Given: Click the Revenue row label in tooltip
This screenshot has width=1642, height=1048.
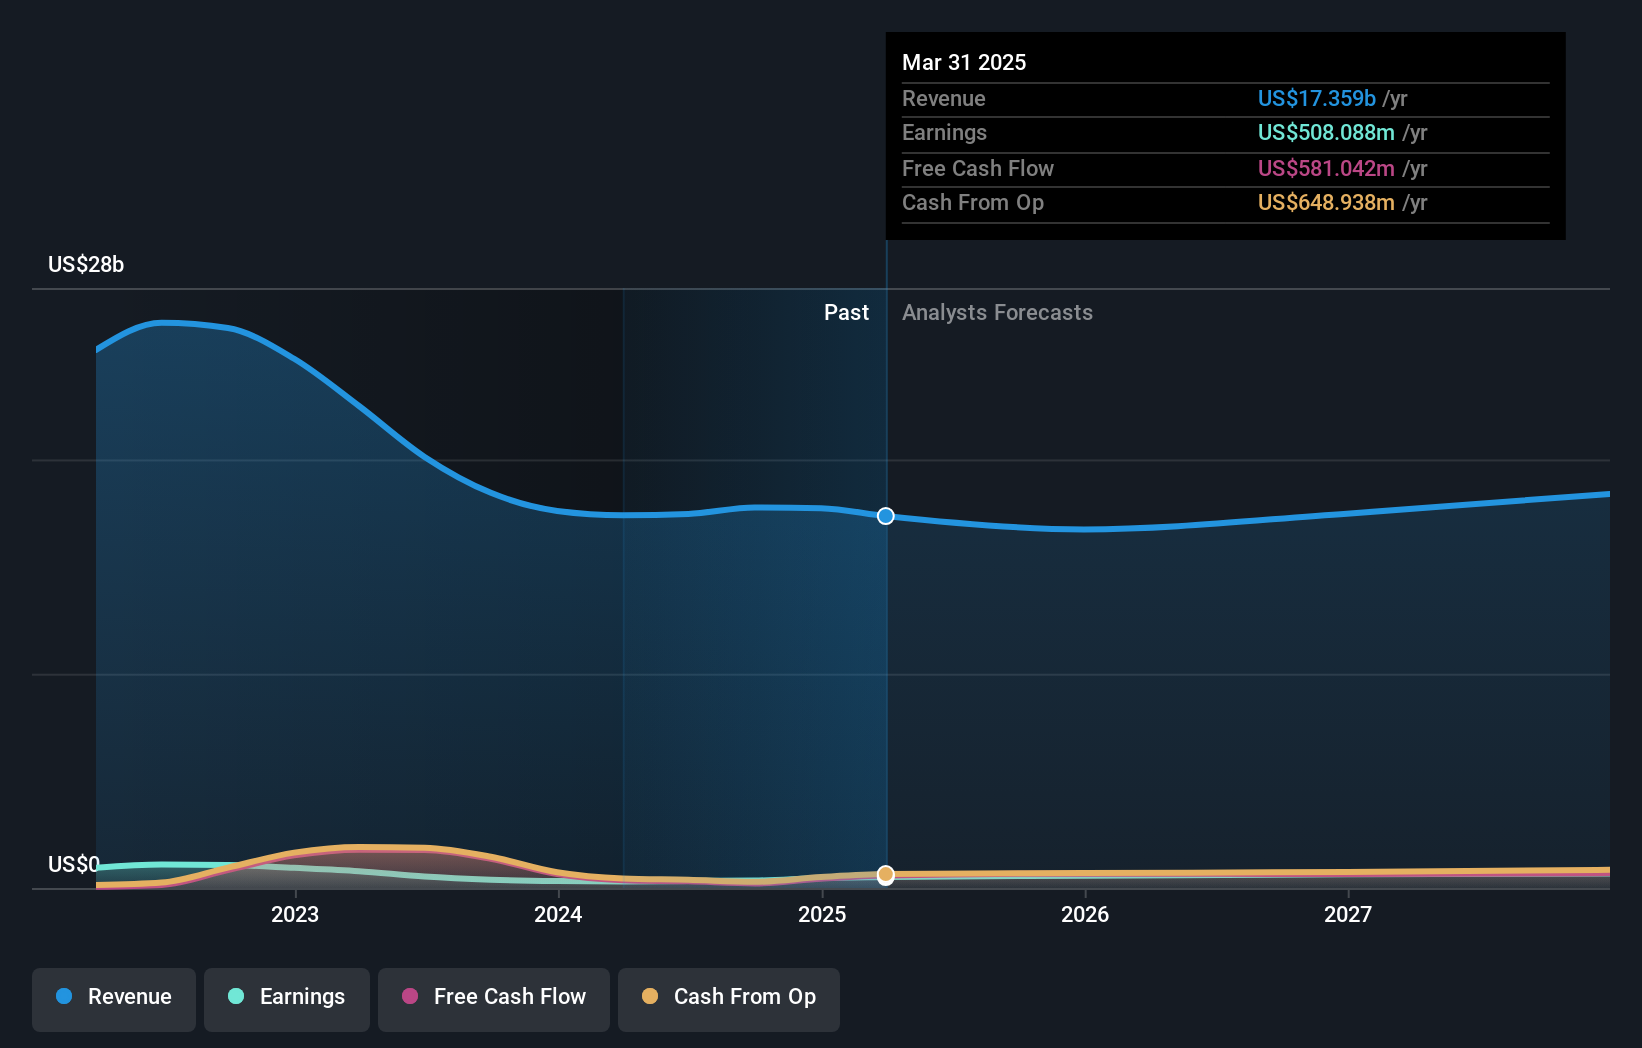Looking at the screenshot, I should click(x=943, y=98).
